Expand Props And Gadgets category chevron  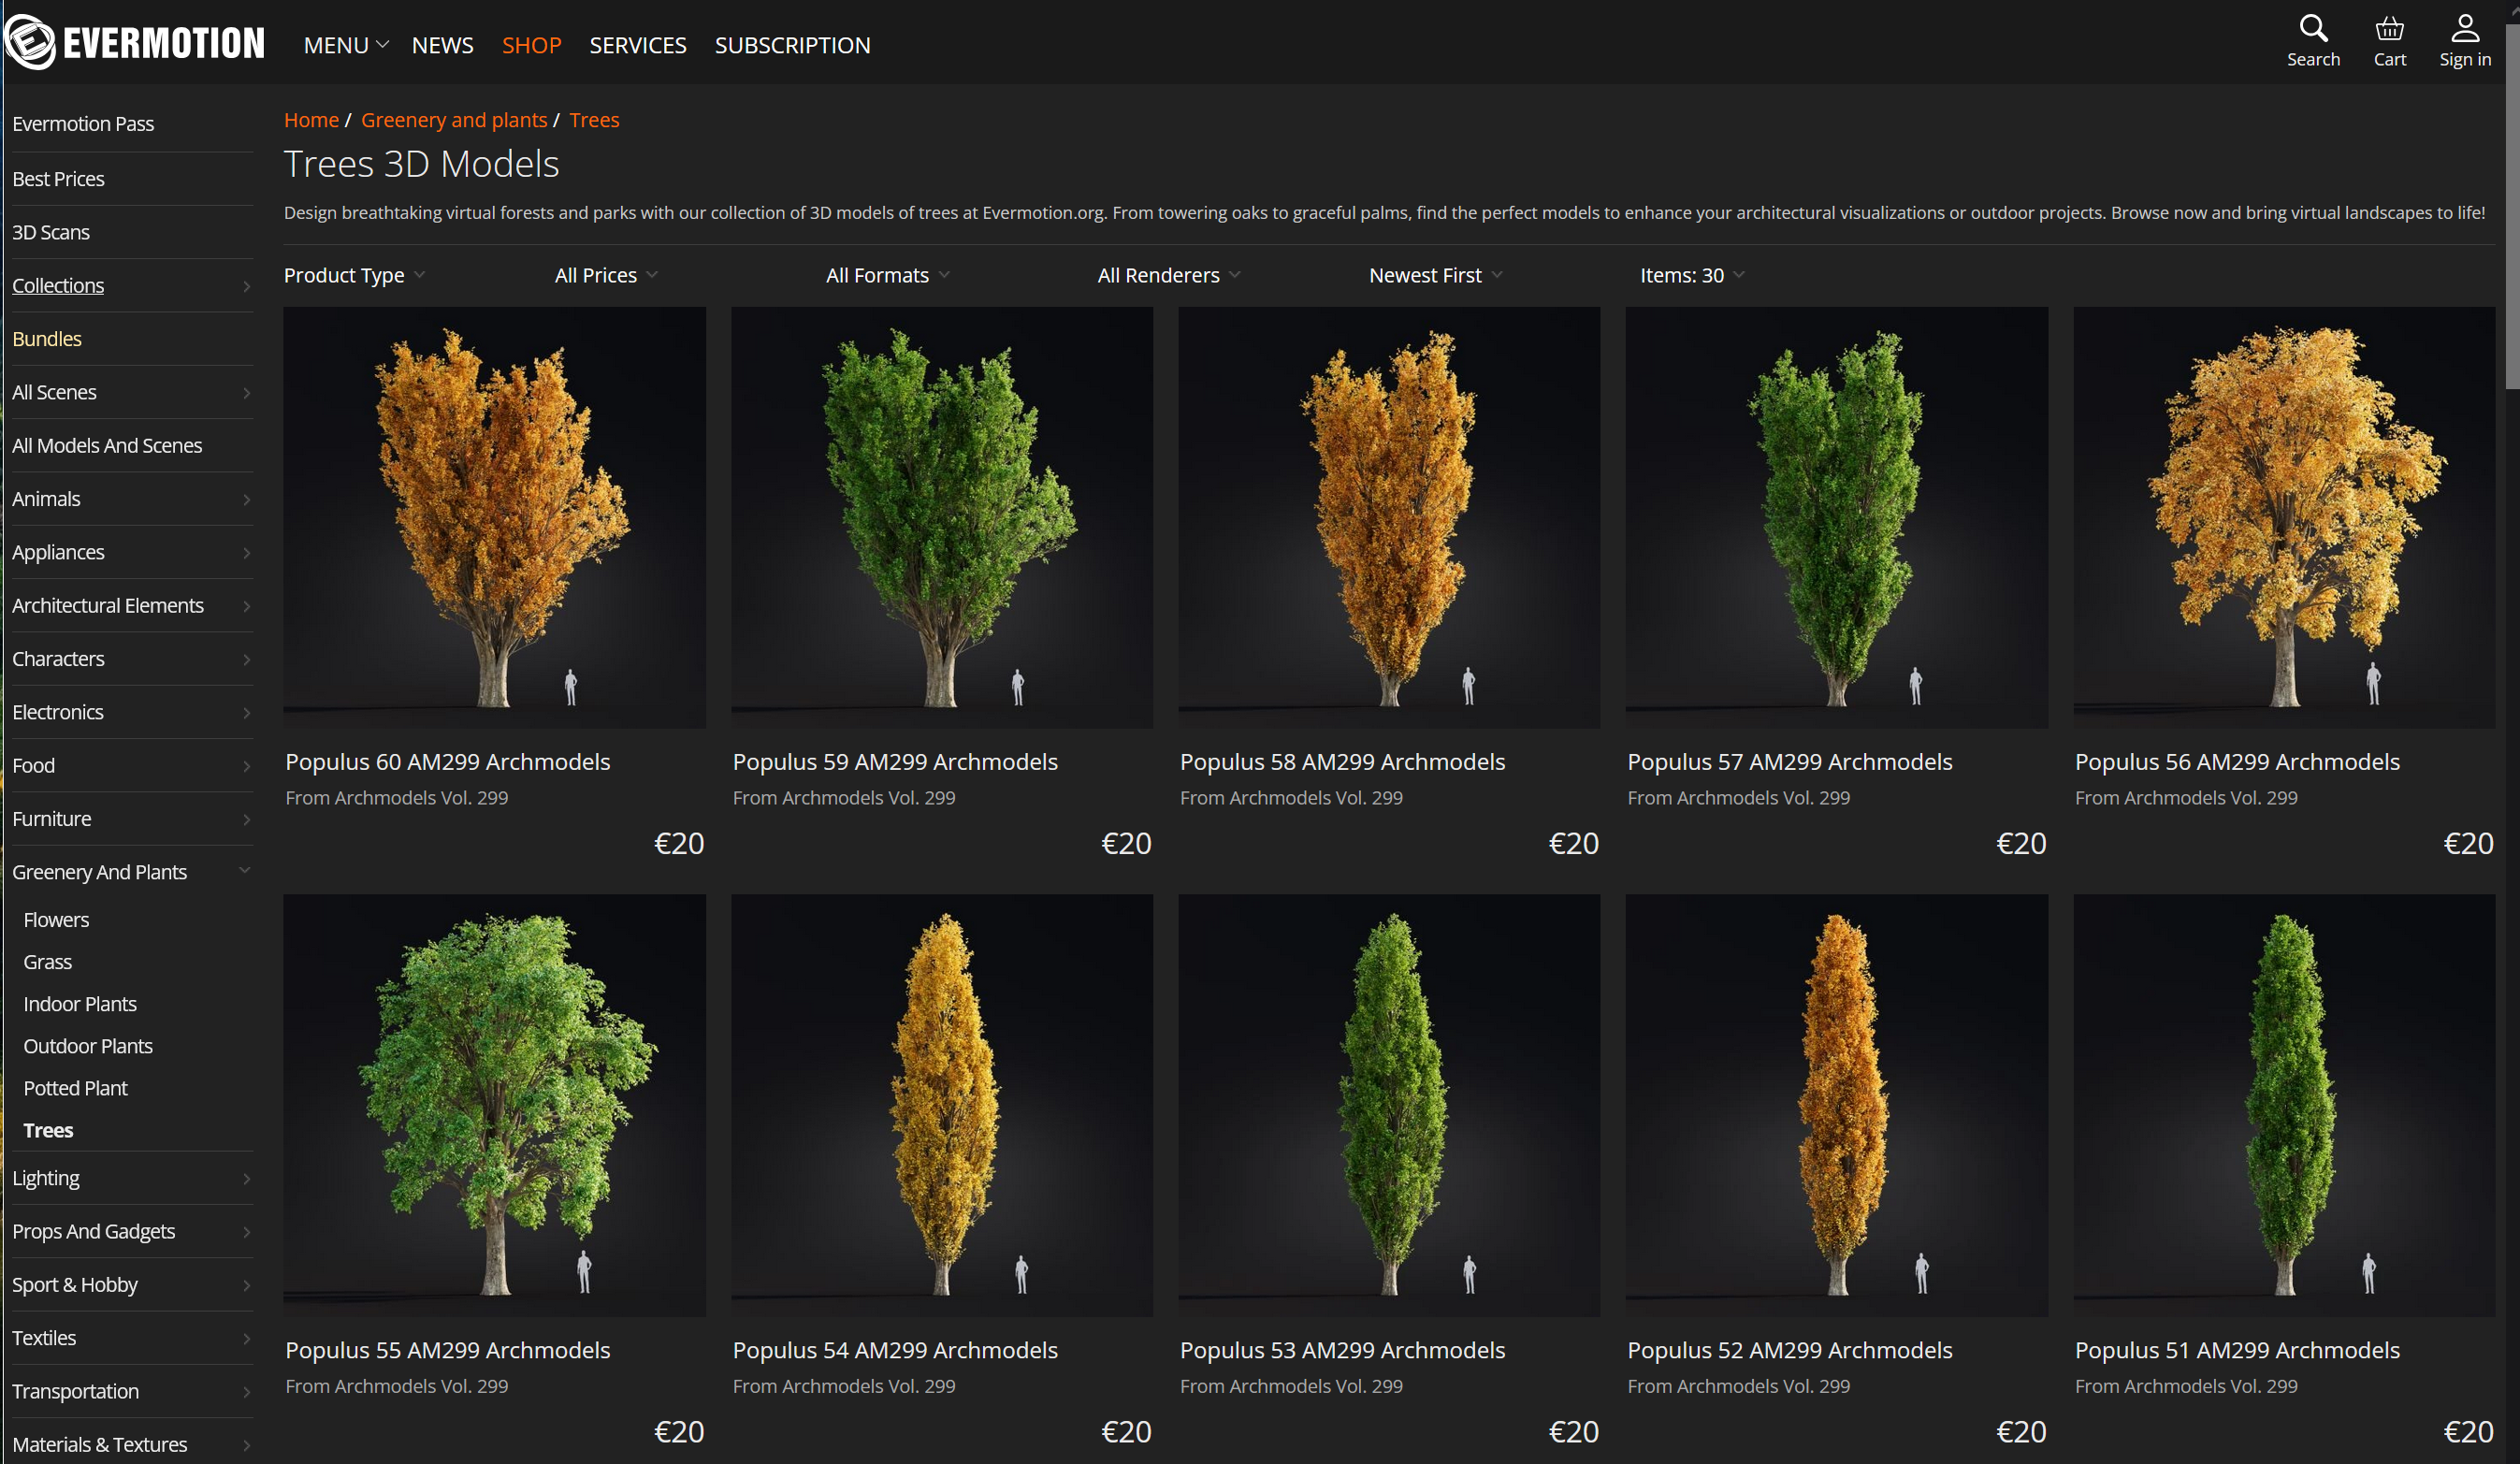click(x=246, y=1232)
